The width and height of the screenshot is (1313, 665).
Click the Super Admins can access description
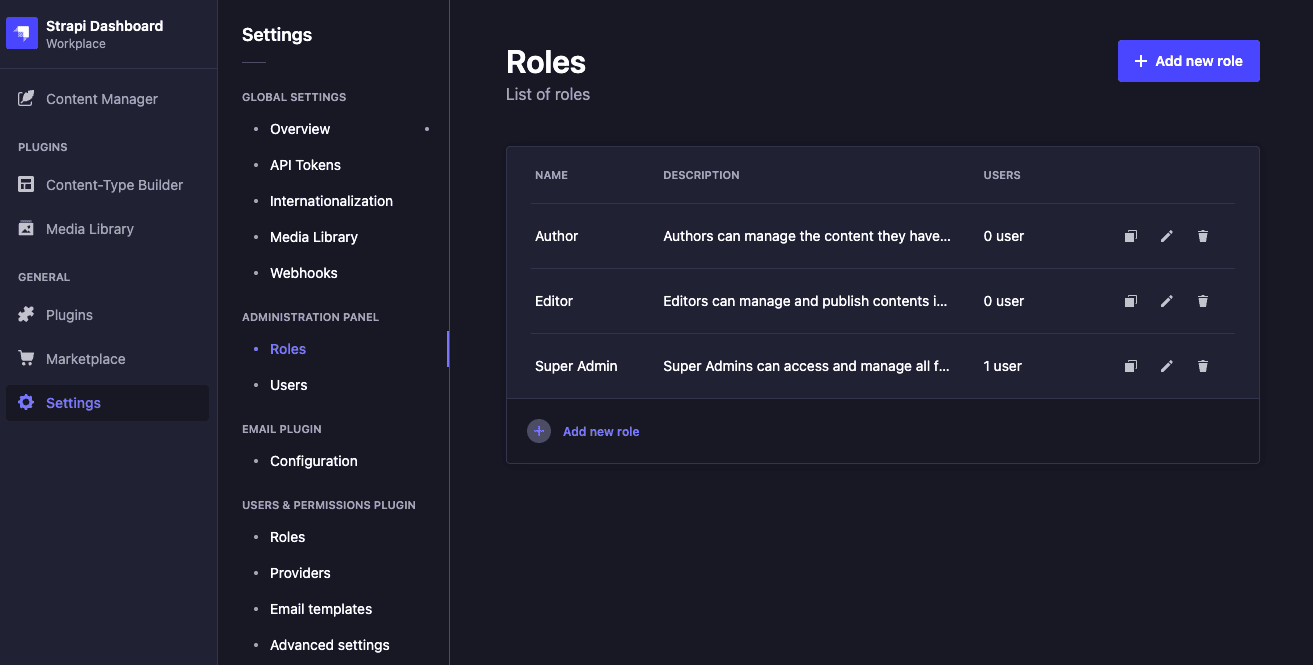pyautogui.click(x=807, y=366)
